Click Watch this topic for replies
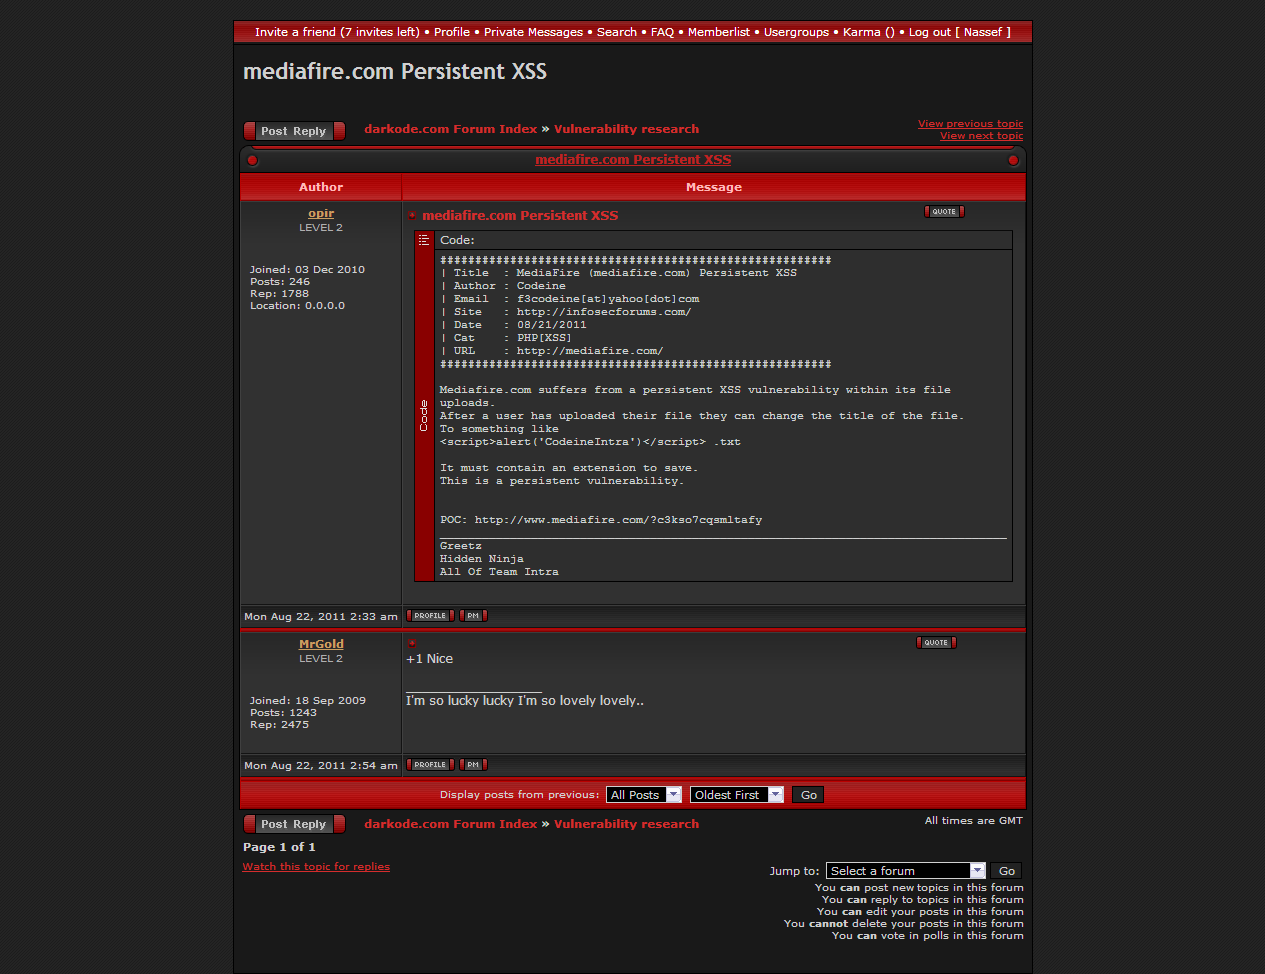 pyautogui.click(x=316, y=867)
